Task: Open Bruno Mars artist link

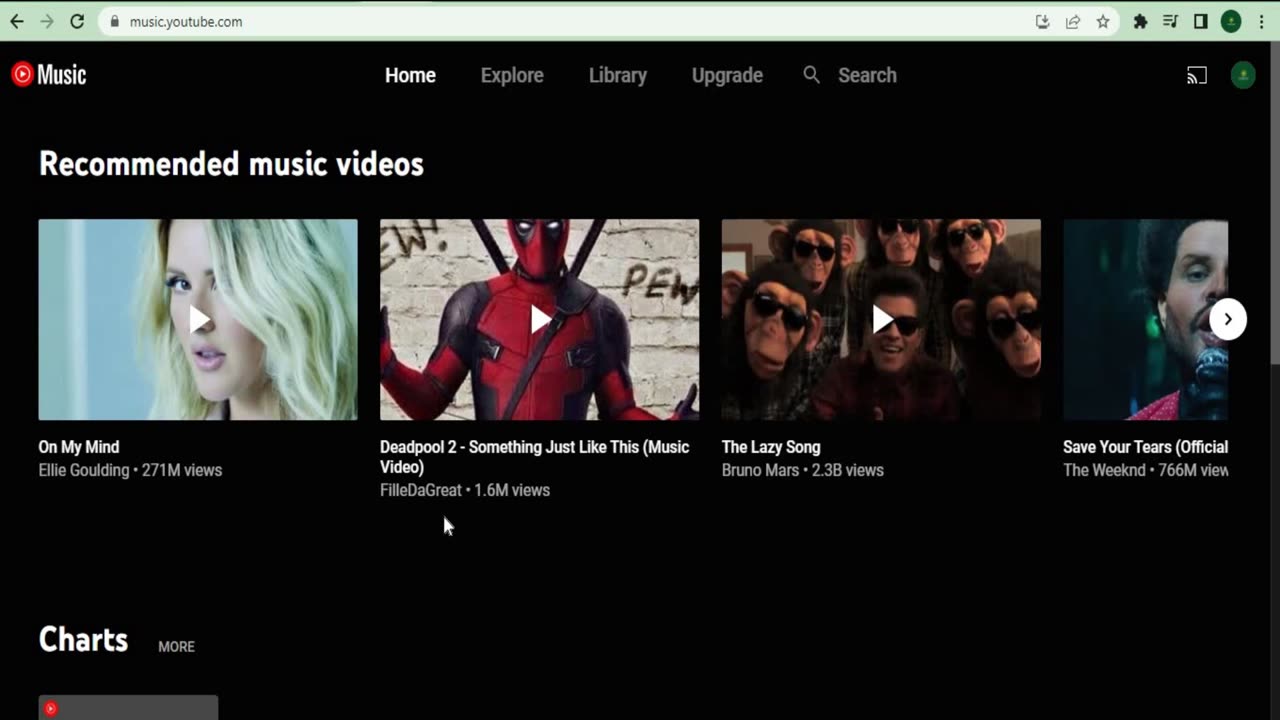Action: pyautogui.click(x=760, y=470)
